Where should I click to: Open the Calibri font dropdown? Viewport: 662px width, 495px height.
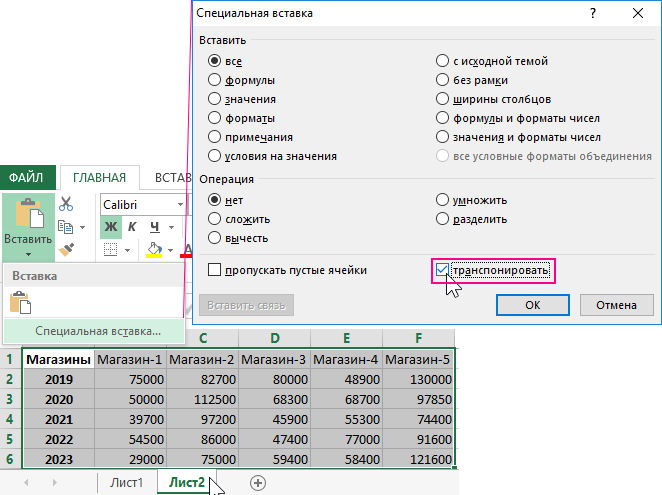(181, 204)
